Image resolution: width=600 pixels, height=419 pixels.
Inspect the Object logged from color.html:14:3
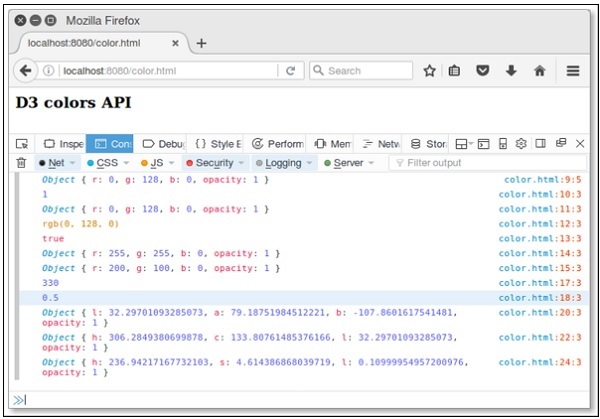point(161,253)
